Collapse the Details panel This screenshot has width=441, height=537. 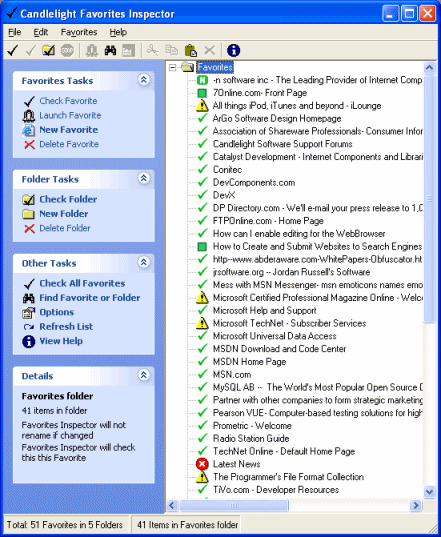pos(144,375)
